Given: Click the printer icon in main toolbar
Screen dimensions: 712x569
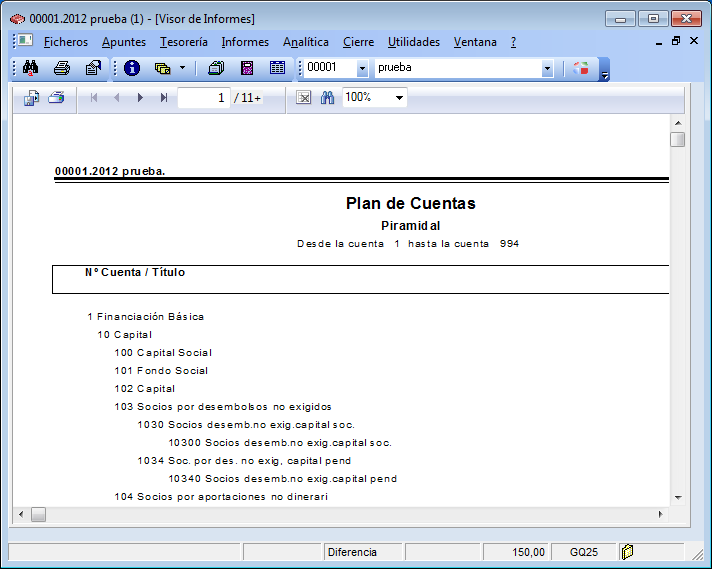Looking at the screenshot, I should pyautogui.click(x=62, y=68).
